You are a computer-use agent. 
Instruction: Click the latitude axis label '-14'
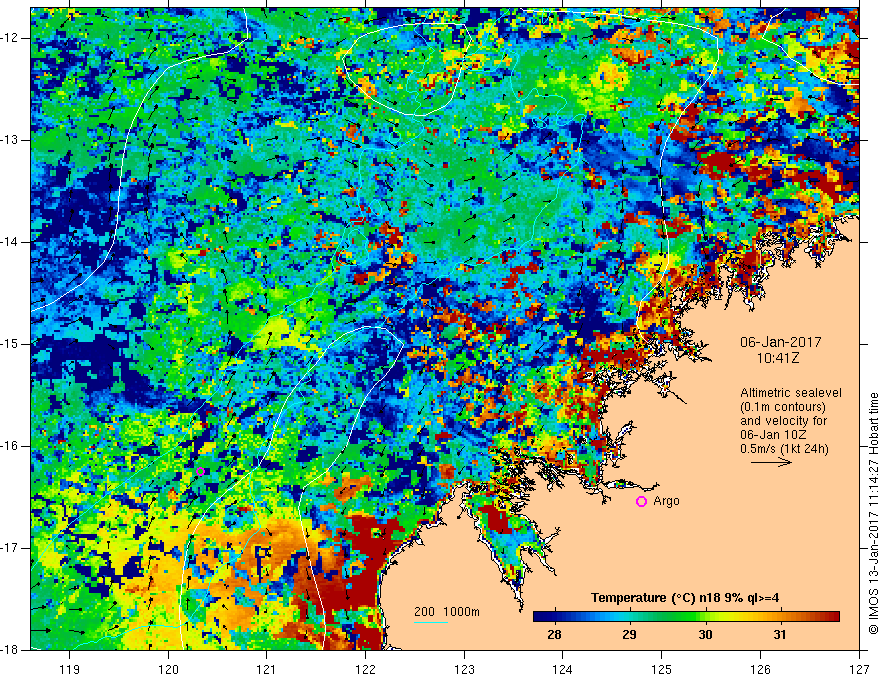pyautogui.click(x=11, y=242)
